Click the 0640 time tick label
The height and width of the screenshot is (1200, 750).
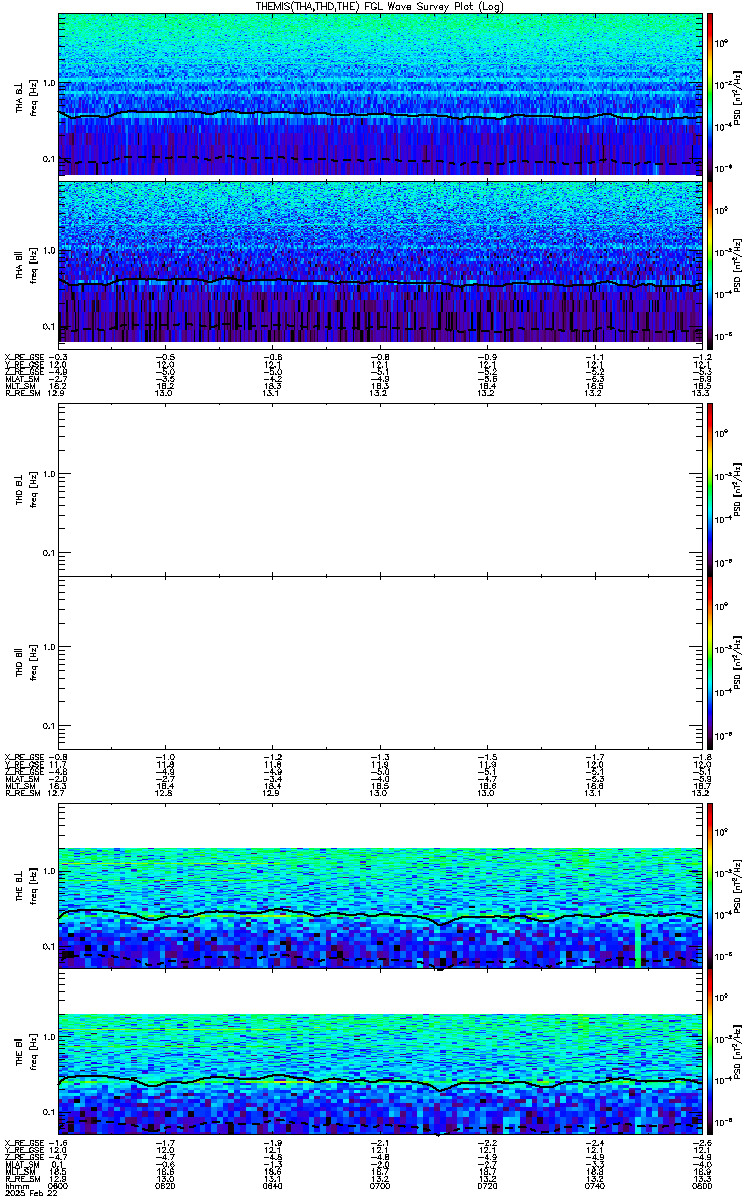(x=273, y=1186)
